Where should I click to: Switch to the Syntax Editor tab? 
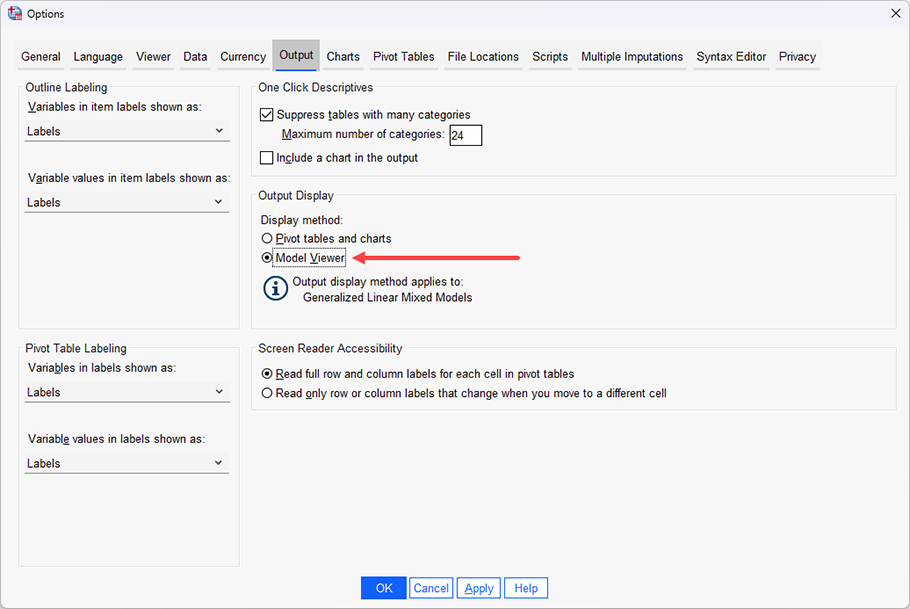click(x=731, y=57)
